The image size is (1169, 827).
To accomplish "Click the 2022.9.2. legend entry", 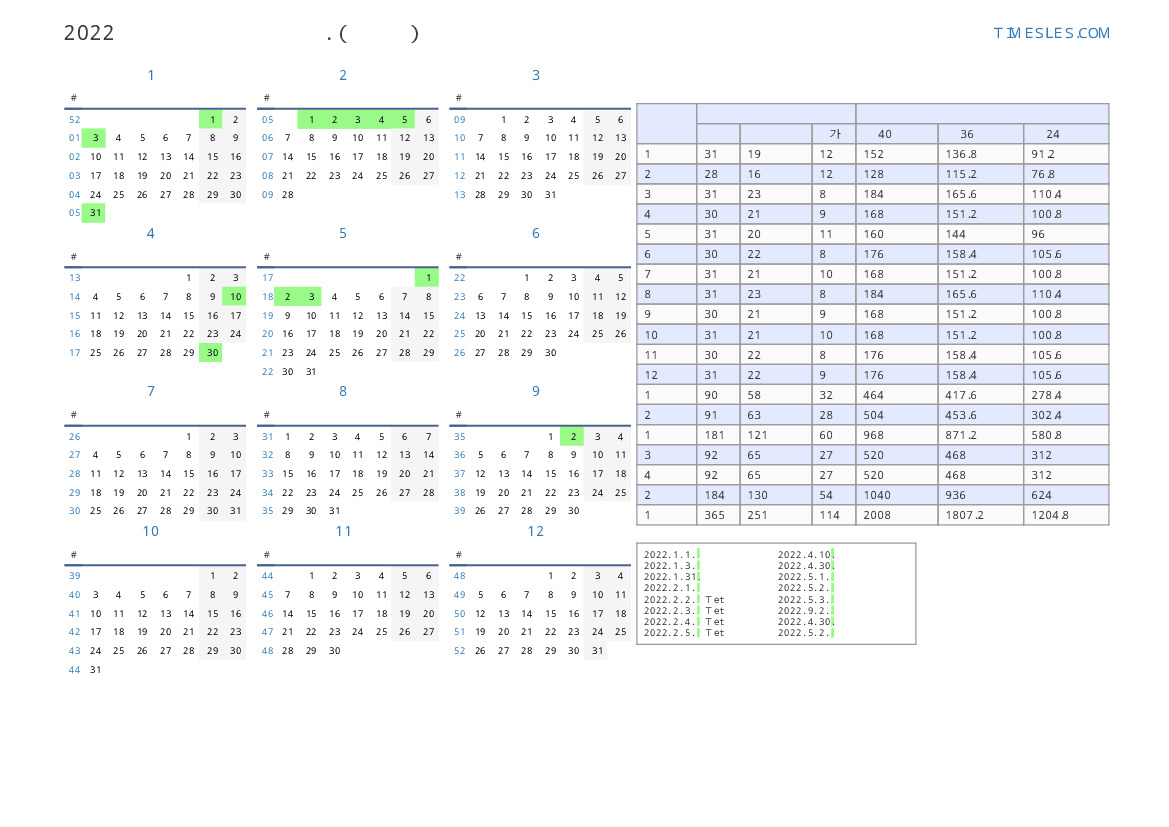I will point(803,610).
